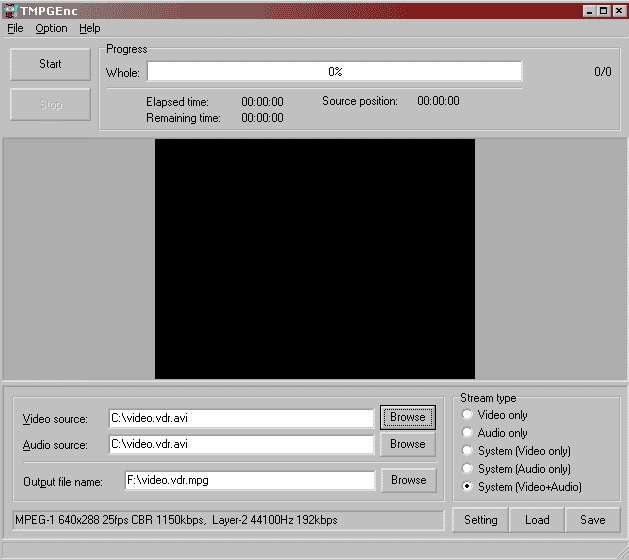Browse for the Audio source file
The height and width of the screenshot is (560, 629).
[408, 444]
